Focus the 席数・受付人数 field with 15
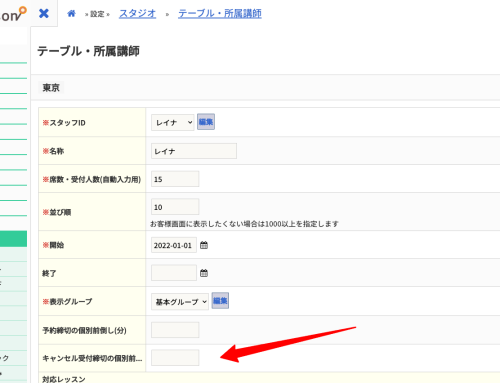This screenshot has width=500, height=383. (x=175, y=179)
